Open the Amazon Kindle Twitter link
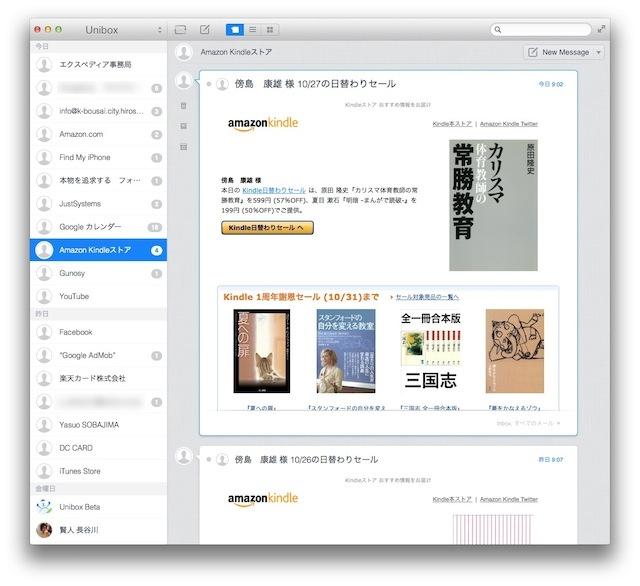Image resolution: width=640 pixels, height=586 pixels. coord(508,124)
